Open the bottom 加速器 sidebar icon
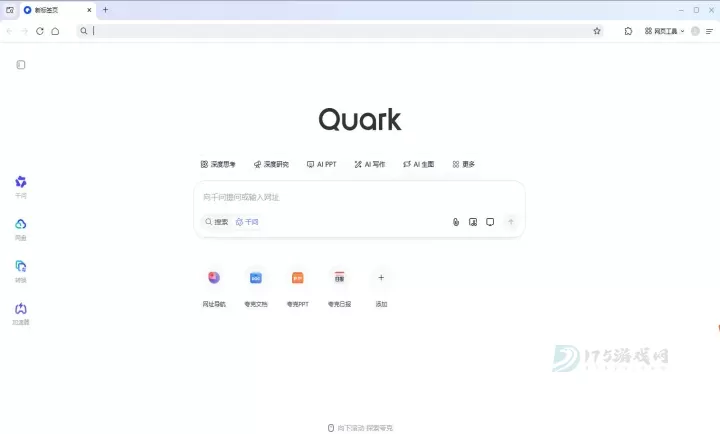The height and width of the screenshot is (434, 720). (x=21, y=314)
